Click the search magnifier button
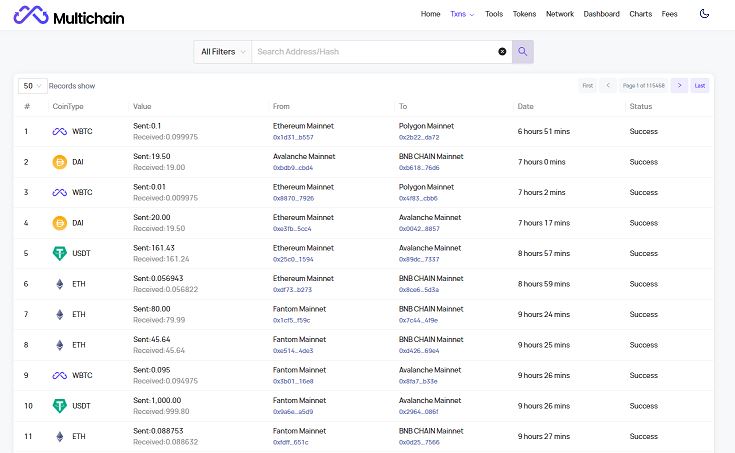735x453 pixels. click(523, 52)
